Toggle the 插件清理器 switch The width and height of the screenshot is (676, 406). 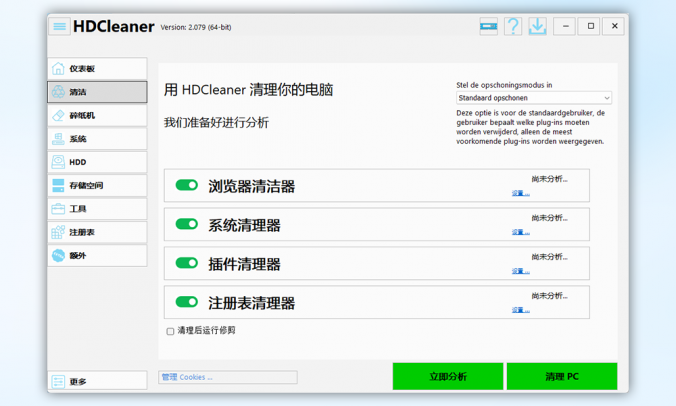187,263
